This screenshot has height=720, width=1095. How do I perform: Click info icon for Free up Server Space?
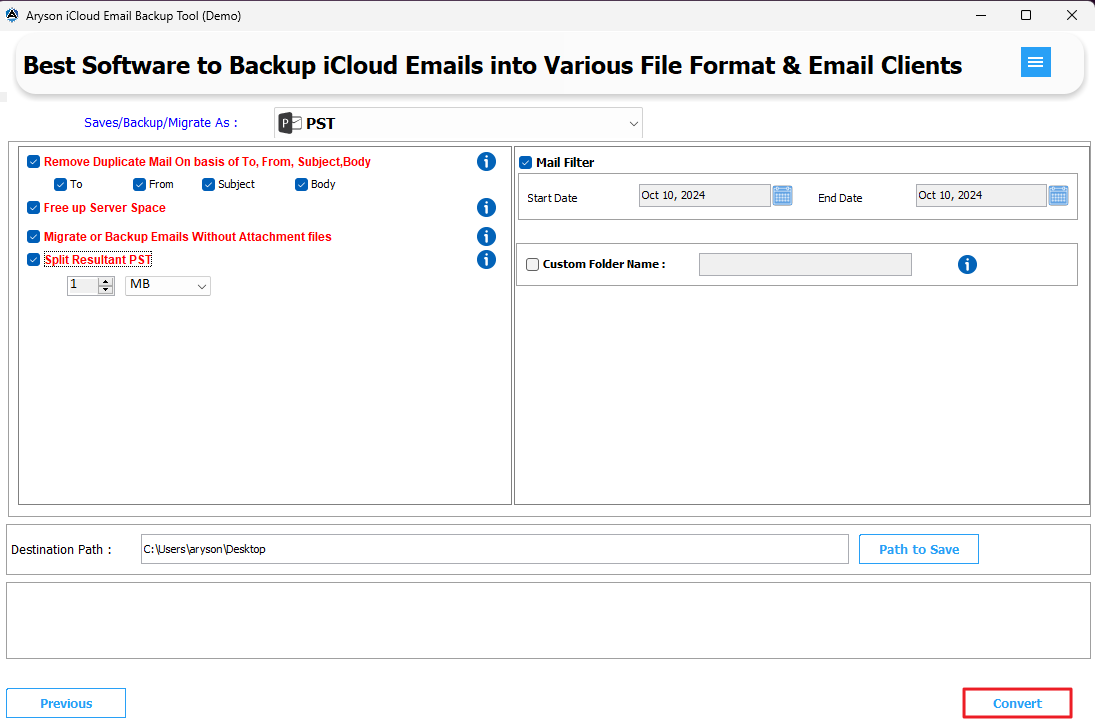(486, 207)
